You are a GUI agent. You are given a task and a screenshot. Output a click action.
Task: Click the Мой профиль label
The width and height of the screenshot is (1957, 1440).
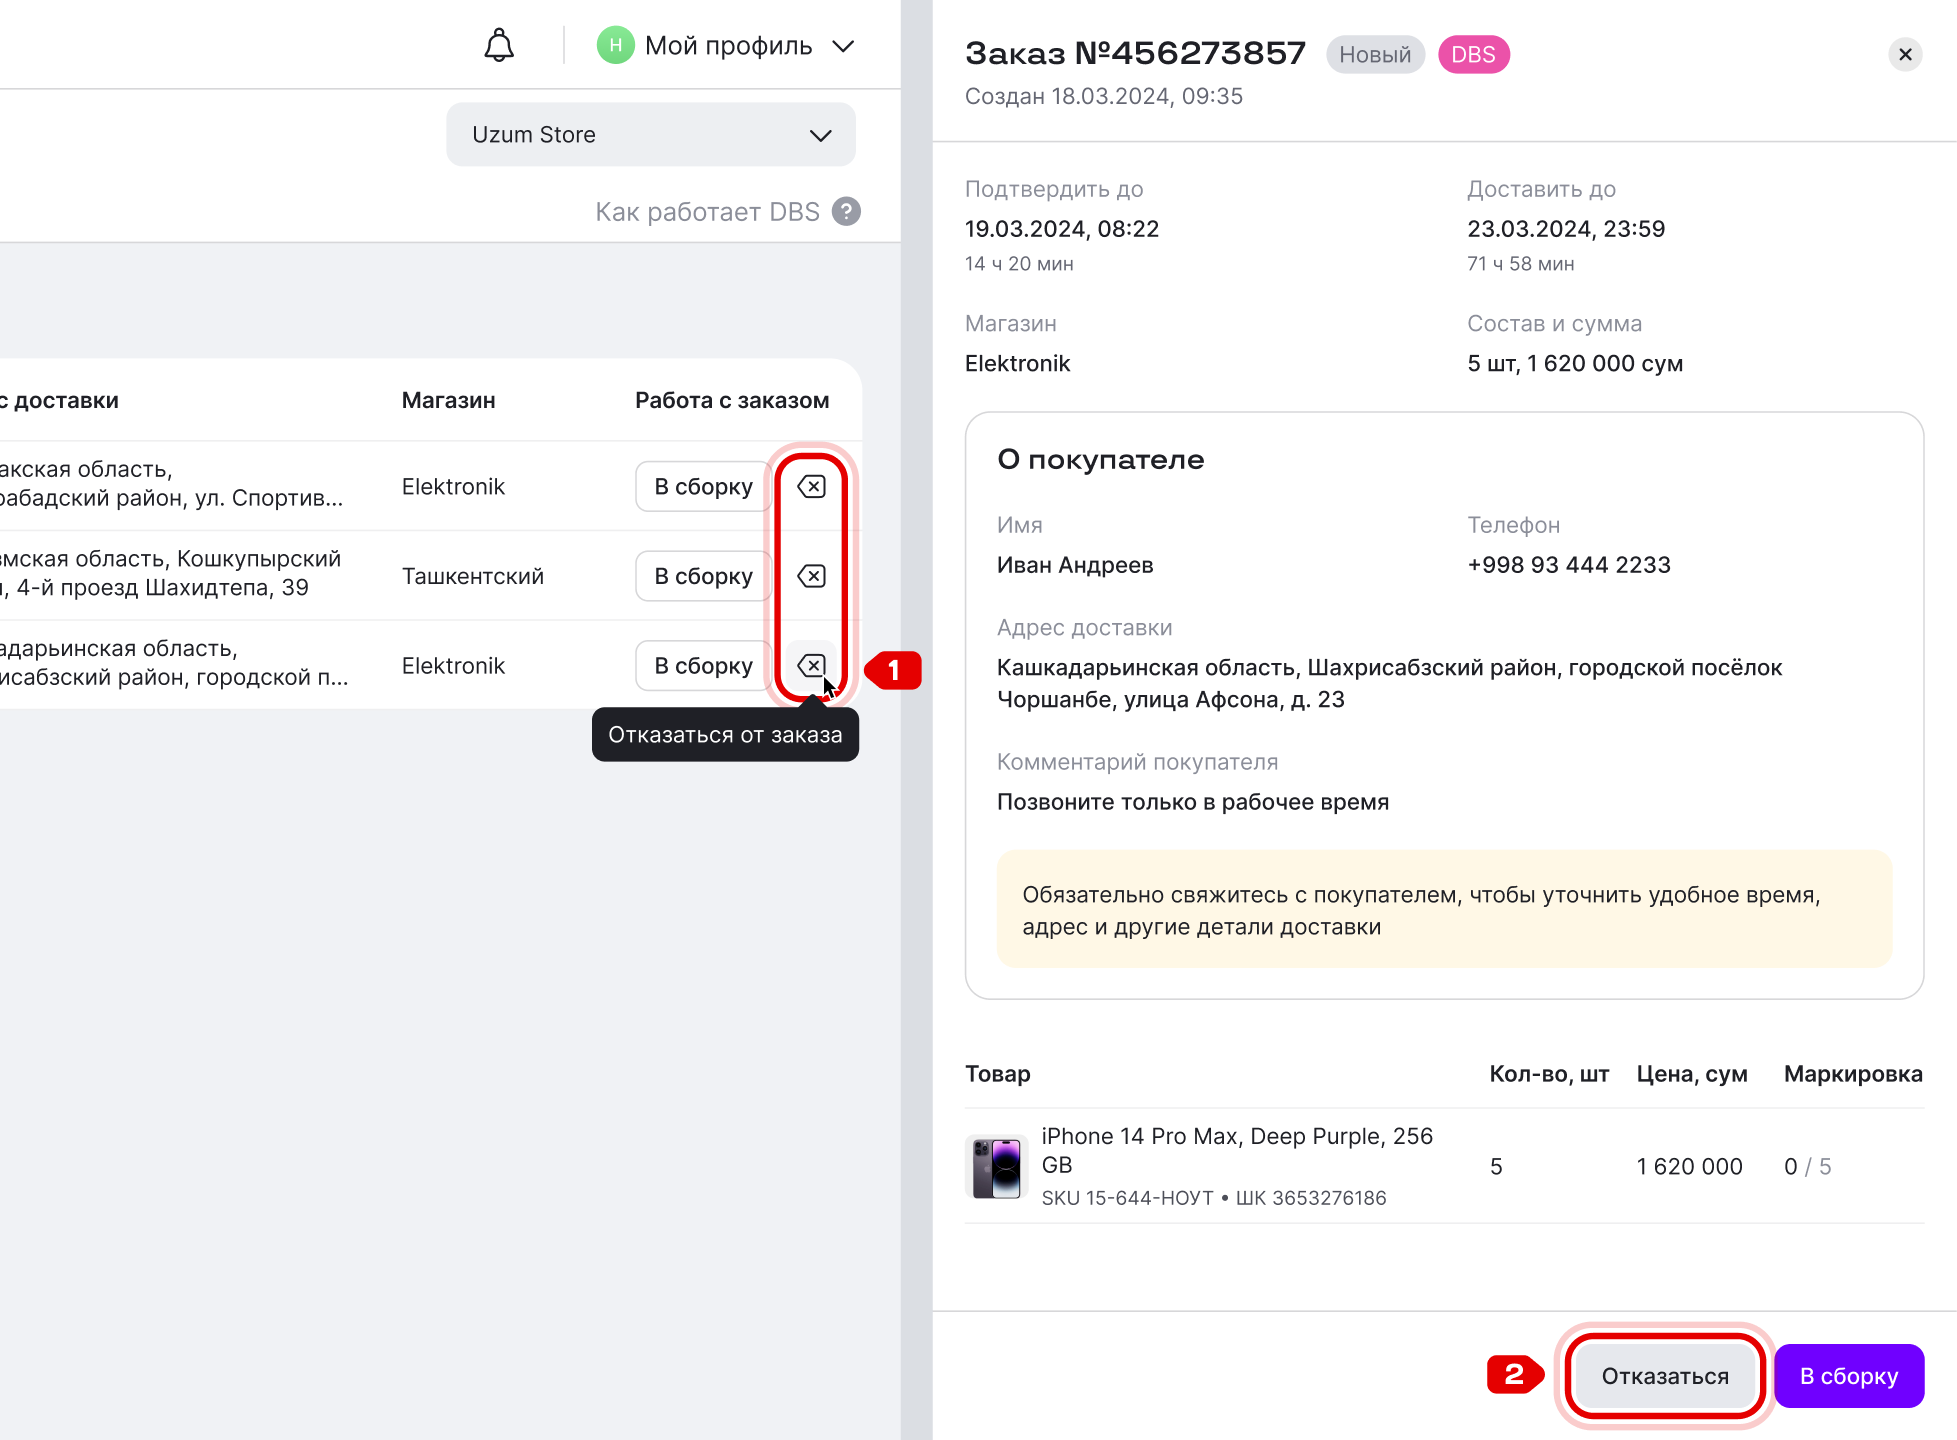[x=728, y=46]
